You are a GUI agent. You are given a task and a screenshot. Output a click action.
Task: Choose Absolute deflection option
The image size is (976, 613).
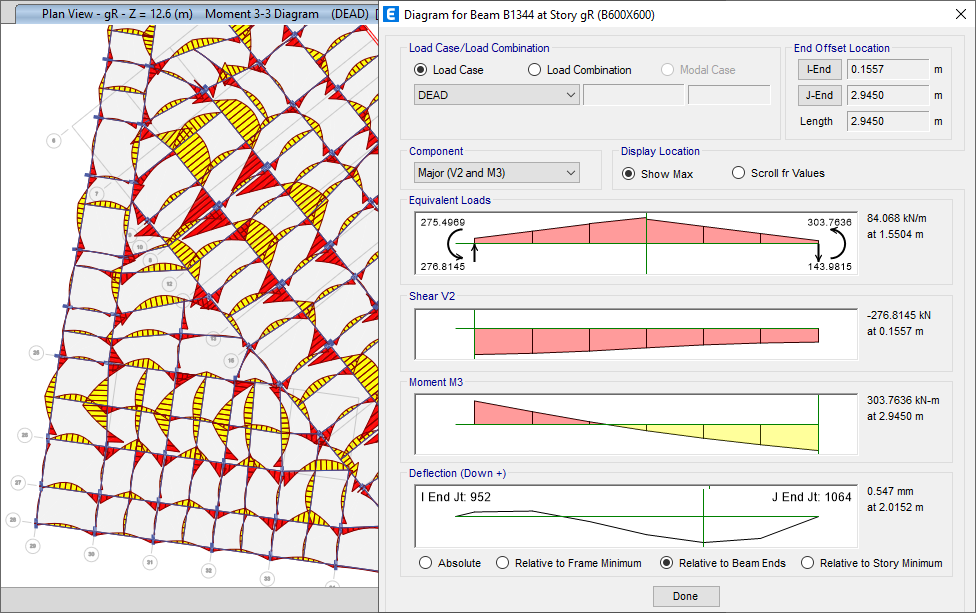click(x=426, y=563)
